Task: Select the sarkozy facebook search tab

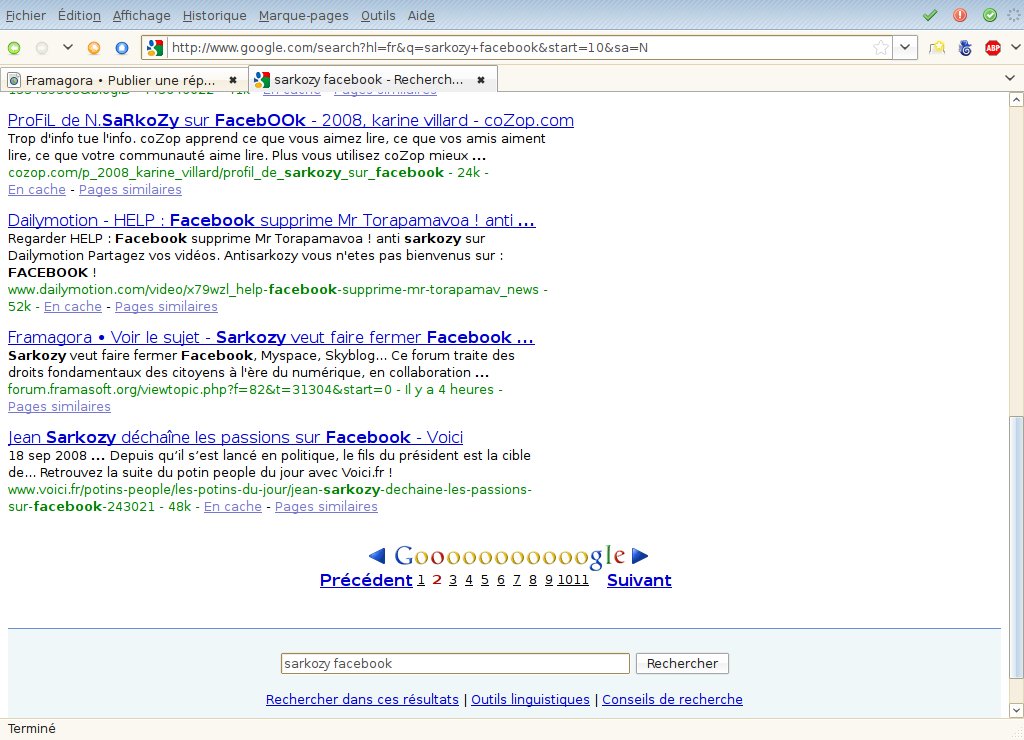Action: 373,80
